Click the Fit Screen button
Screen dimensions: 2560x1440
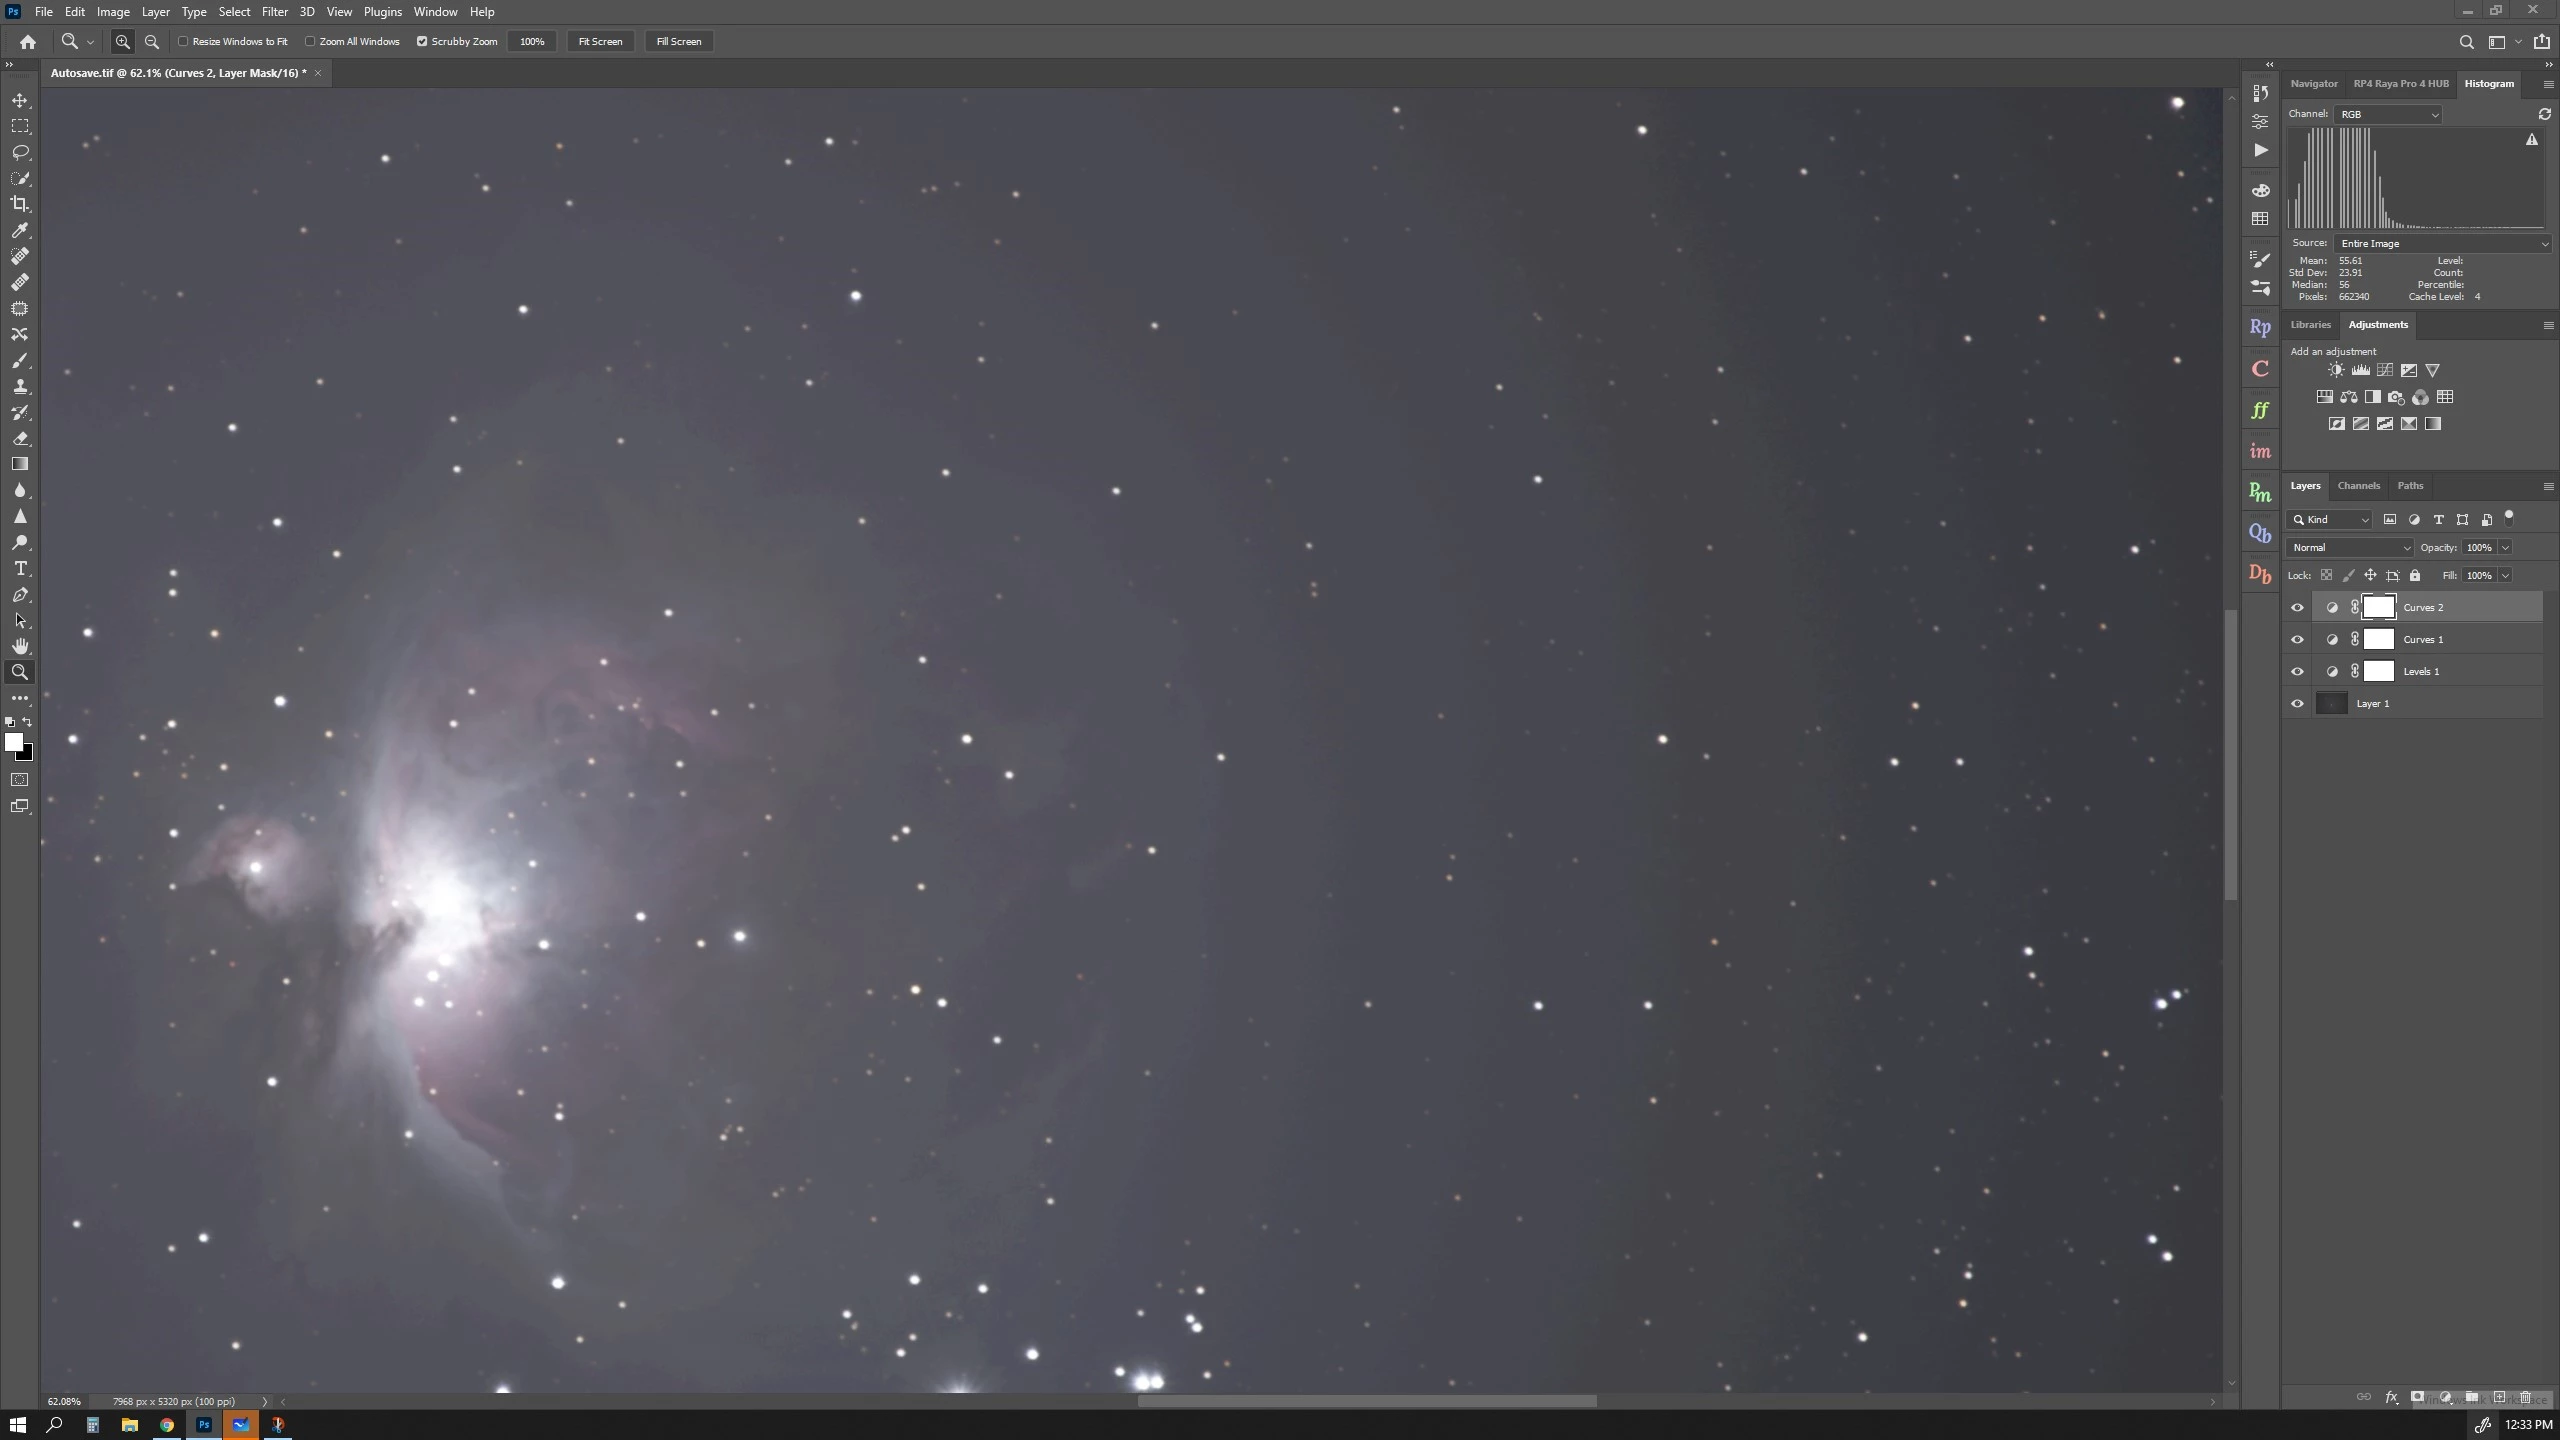[x=600, y=42]
